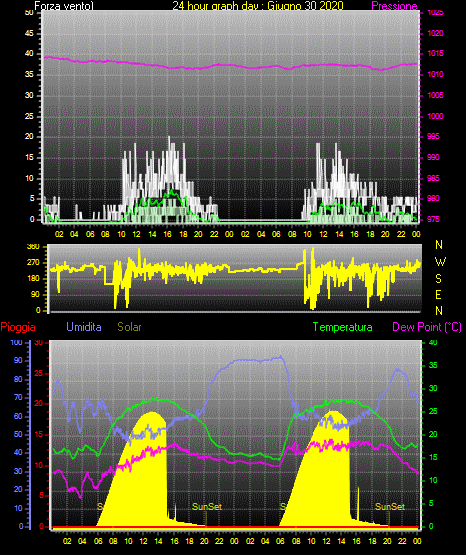Click blue humidity axis value 80
The height and width of the screenshot is (555, 466).
(18, 379)
